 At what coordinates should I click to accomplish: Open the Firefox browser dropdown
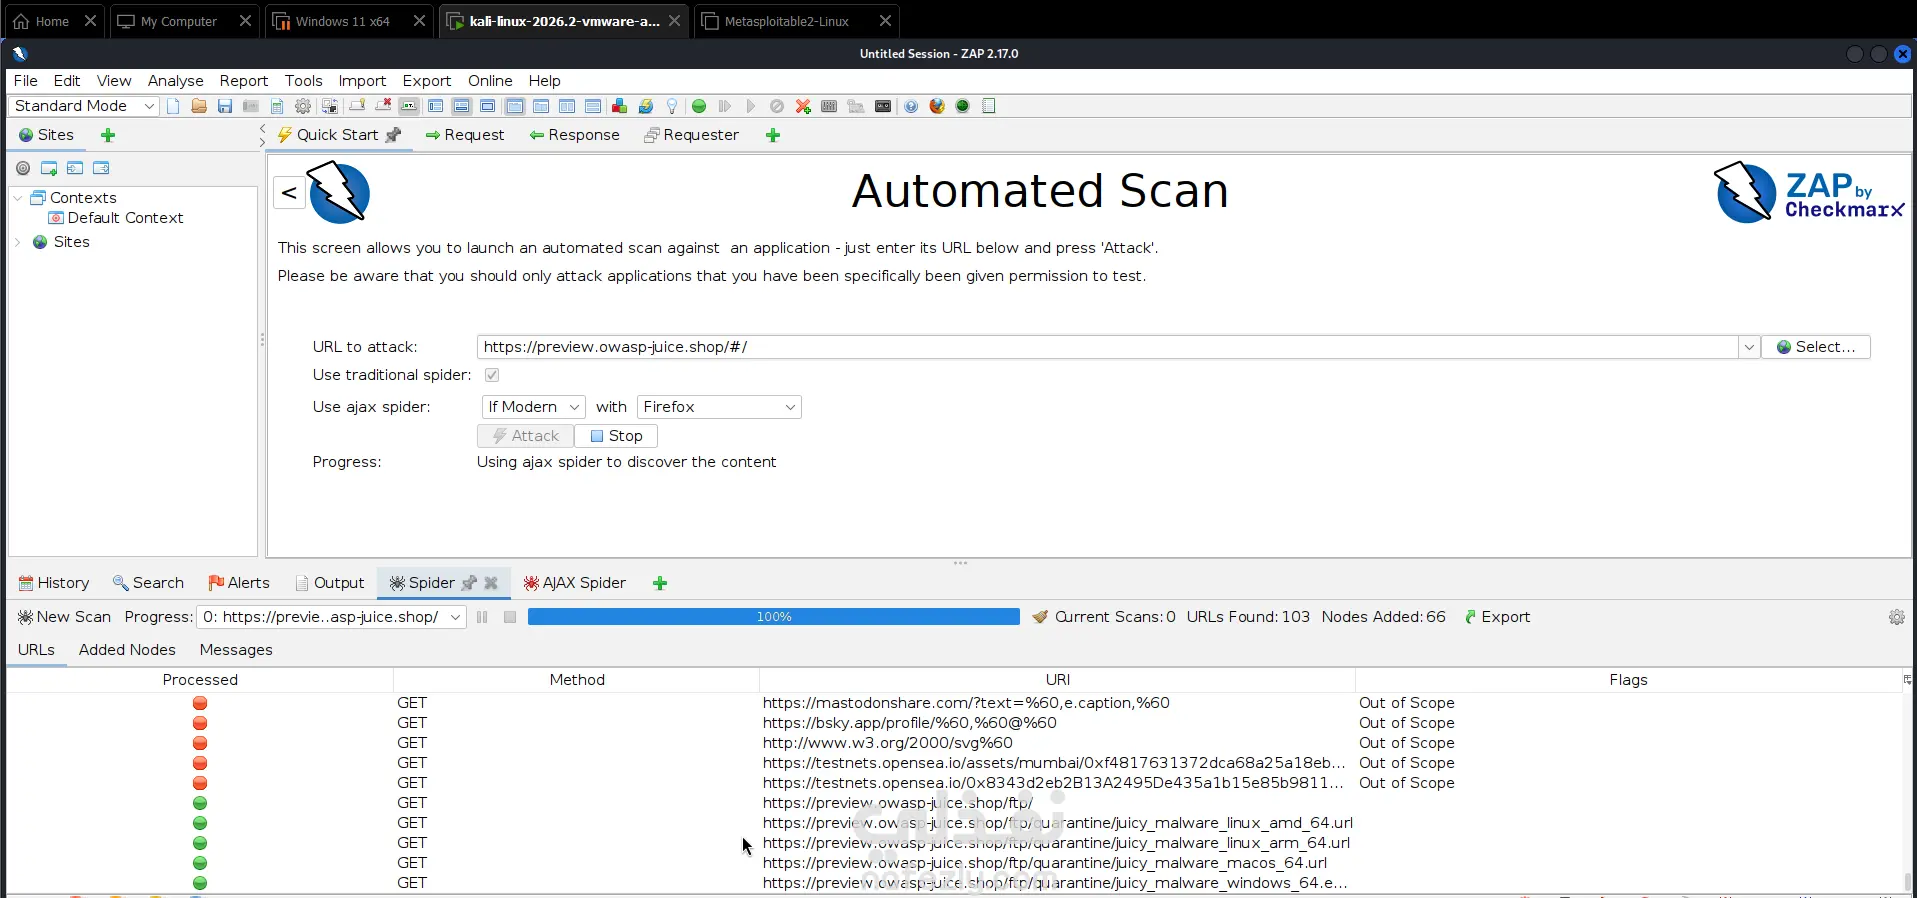tap(719, 407)
